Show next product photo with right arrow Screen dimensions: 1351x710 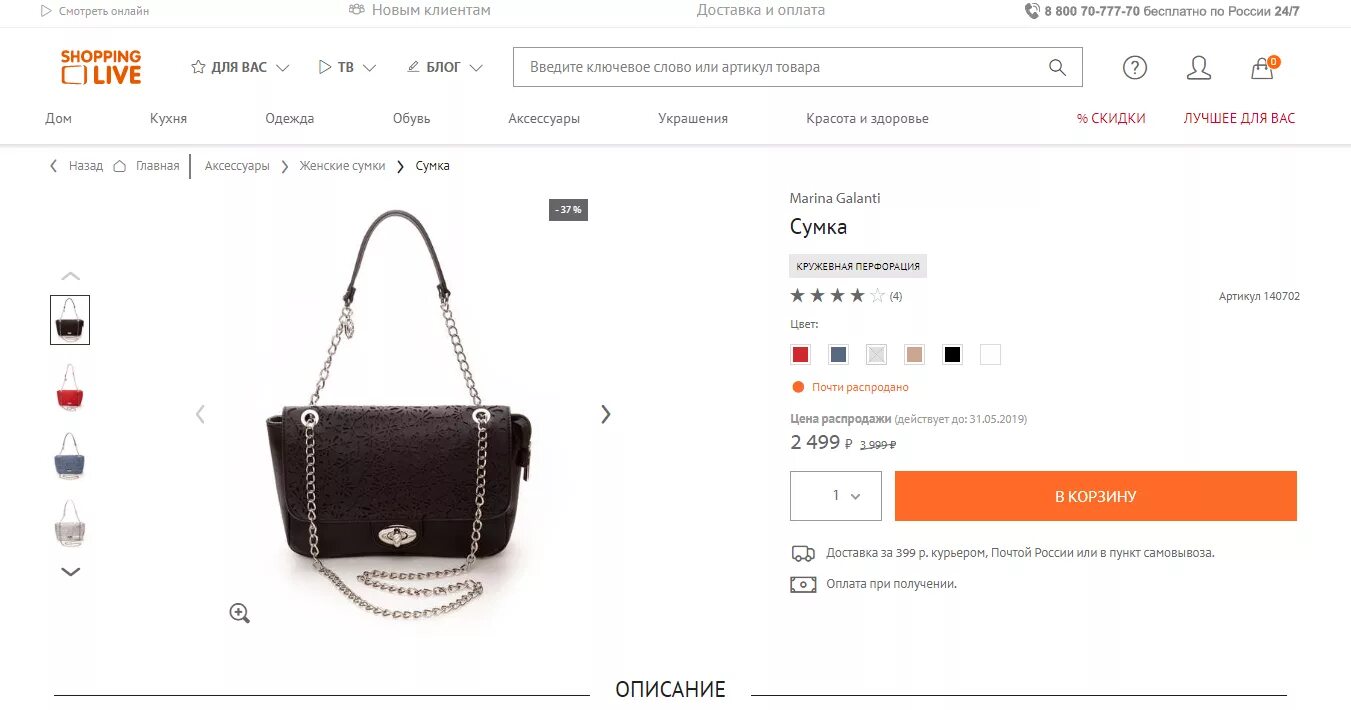[605, 414]
